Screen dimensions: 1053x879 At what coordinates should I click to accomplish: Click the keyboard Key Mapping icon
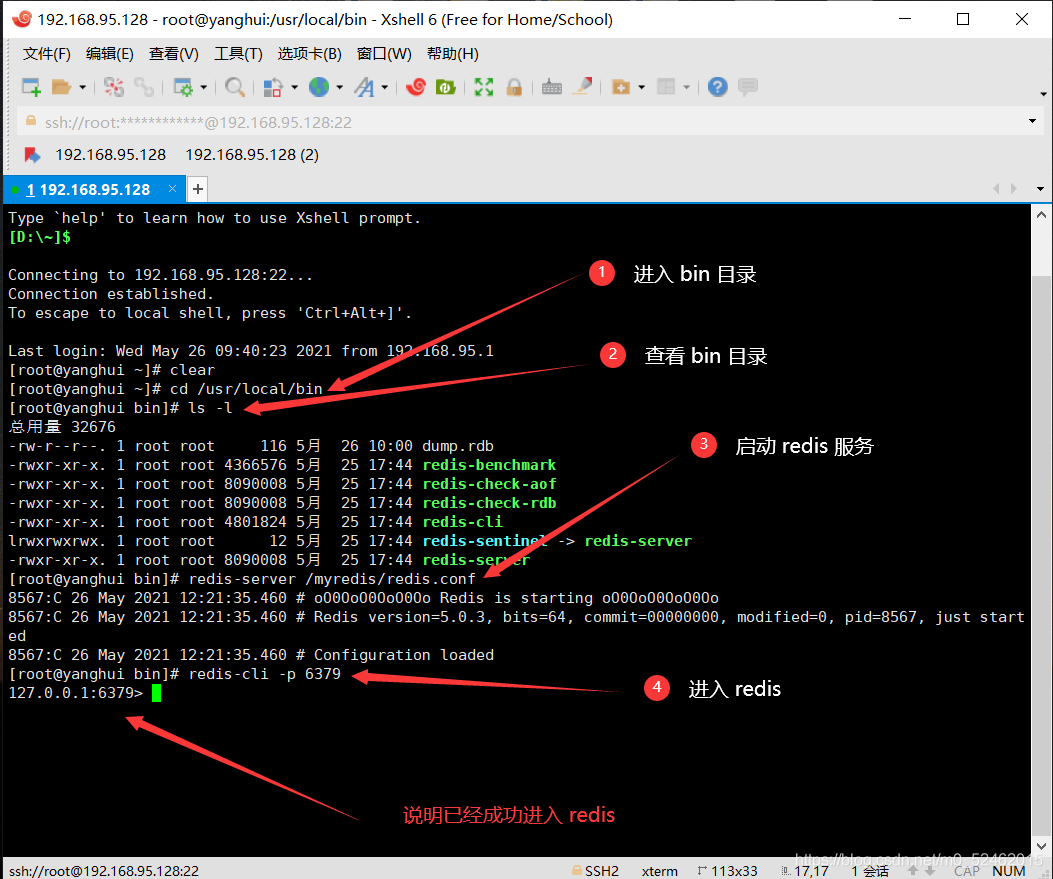coord(551,87)
